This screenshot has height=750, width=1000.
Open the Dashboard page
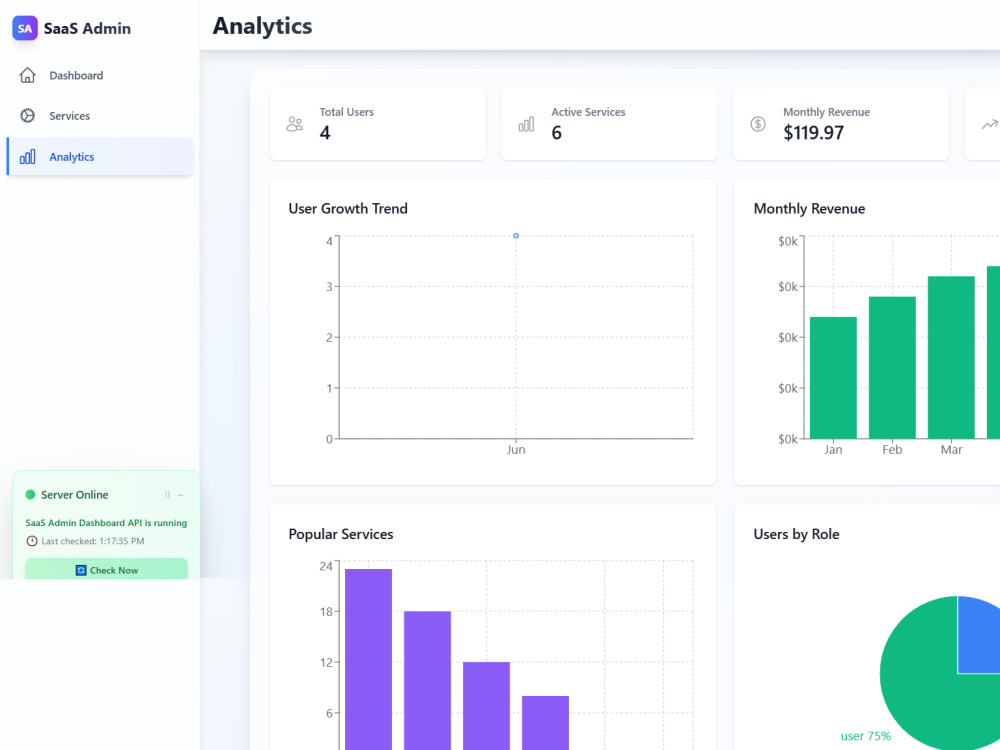(99, 75)
